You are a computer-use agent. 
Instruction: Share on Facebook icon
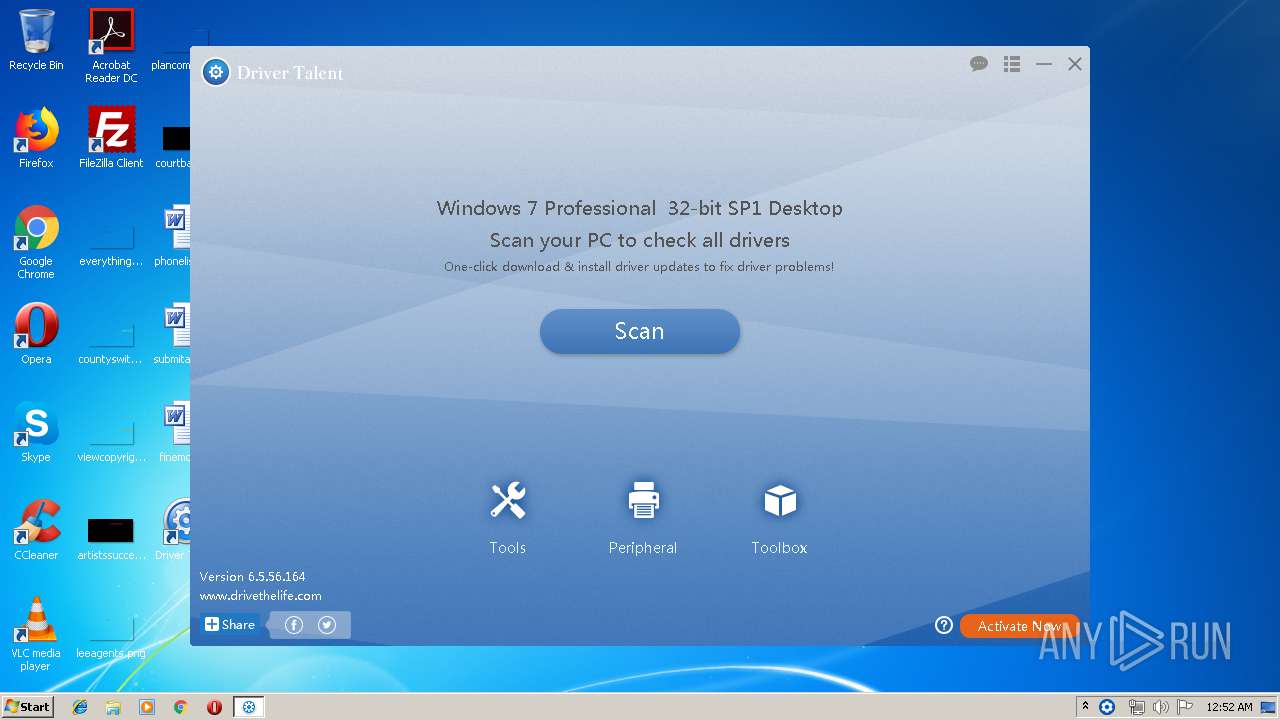pos(294,625)
